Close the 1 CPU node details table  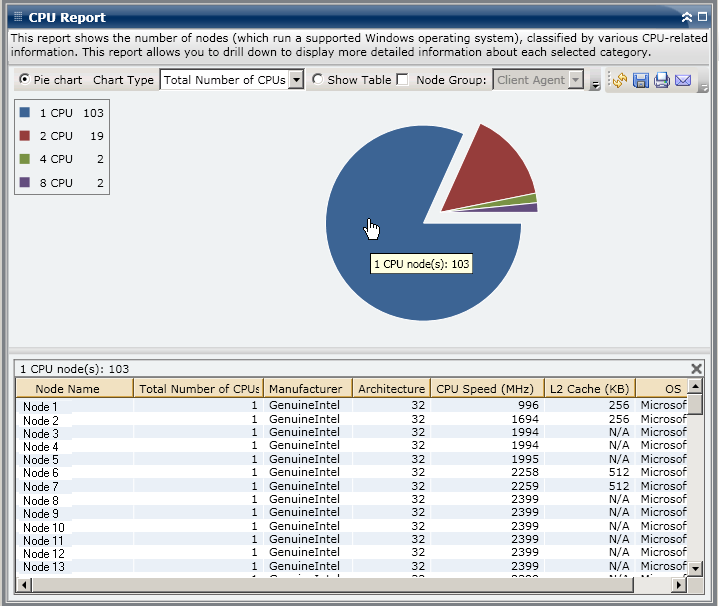pyautogui.click(x=696, y=368)
